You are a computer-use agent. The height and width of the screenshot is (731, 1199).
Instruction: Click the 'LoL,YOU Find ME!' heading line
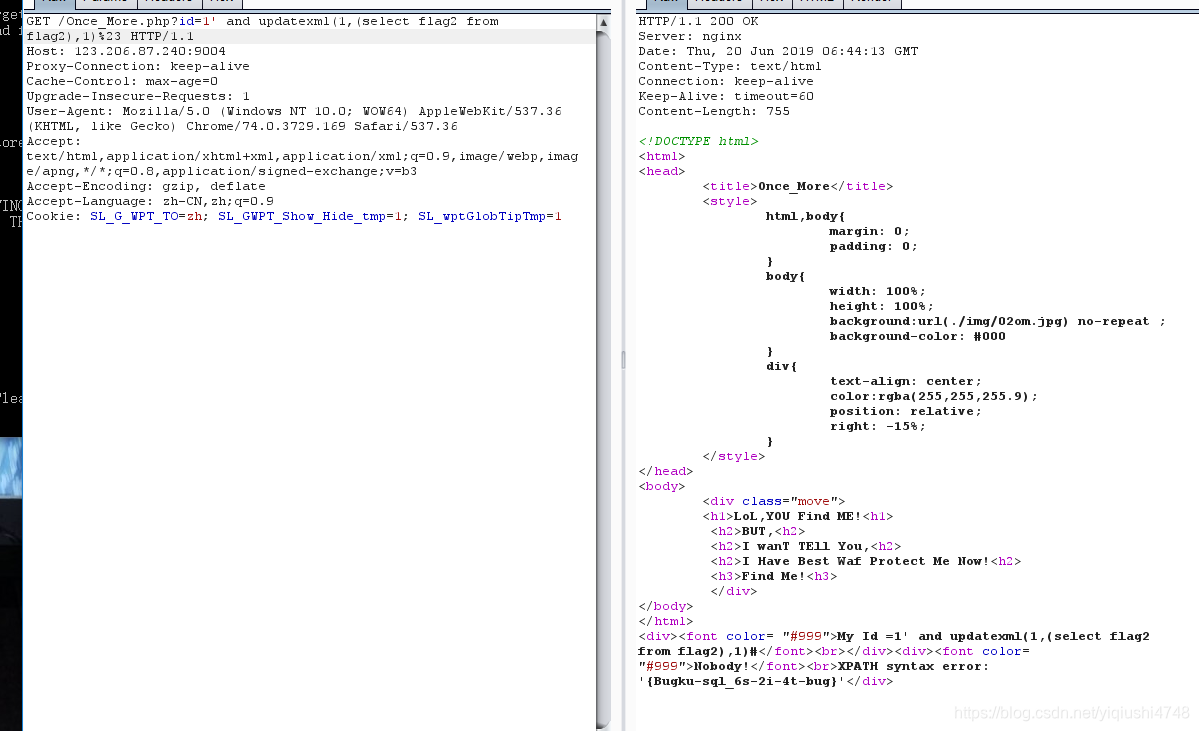click(798, 516)
